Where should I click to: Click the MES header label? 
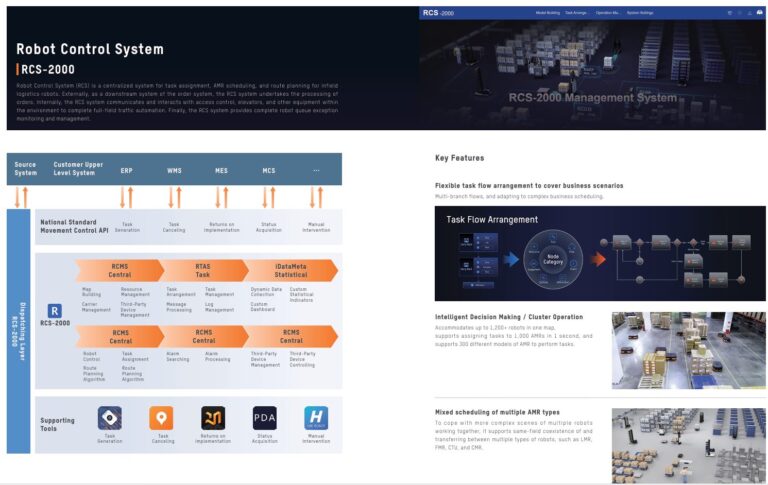tap(221, 170)
